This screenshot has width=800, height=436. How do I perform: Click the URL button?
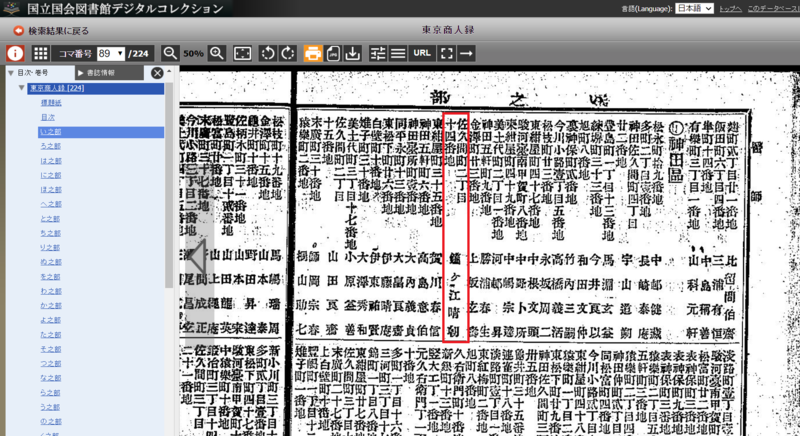(422, 53)
